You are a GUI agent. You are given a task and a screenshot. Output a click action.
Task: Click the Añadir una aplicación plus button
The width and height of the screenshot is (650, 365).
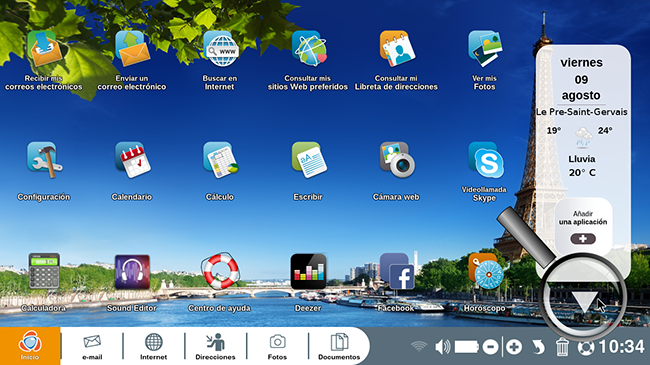(583, 239)
